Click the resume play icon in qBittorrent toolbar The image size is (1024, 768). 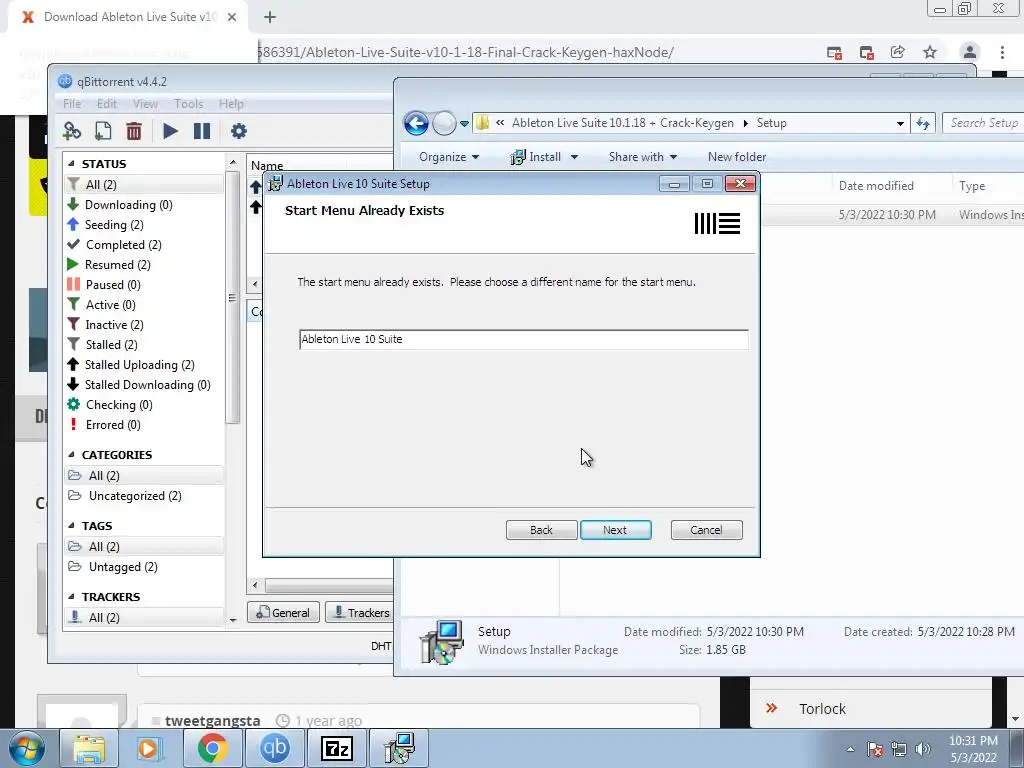(x=170, y=131)
